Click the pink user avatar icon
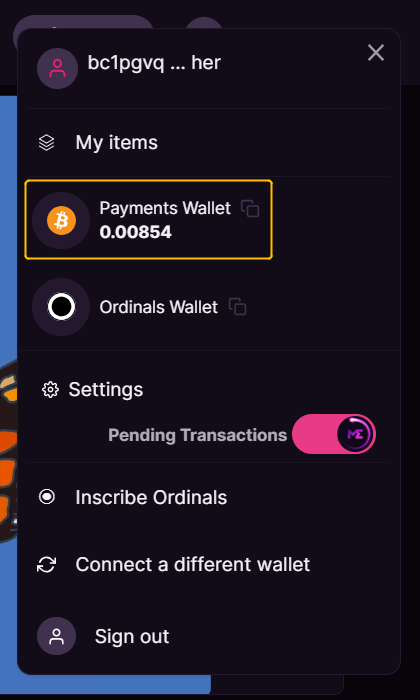Screen dimensions: 420x700 pyautogui.click(x=57, y=68)
